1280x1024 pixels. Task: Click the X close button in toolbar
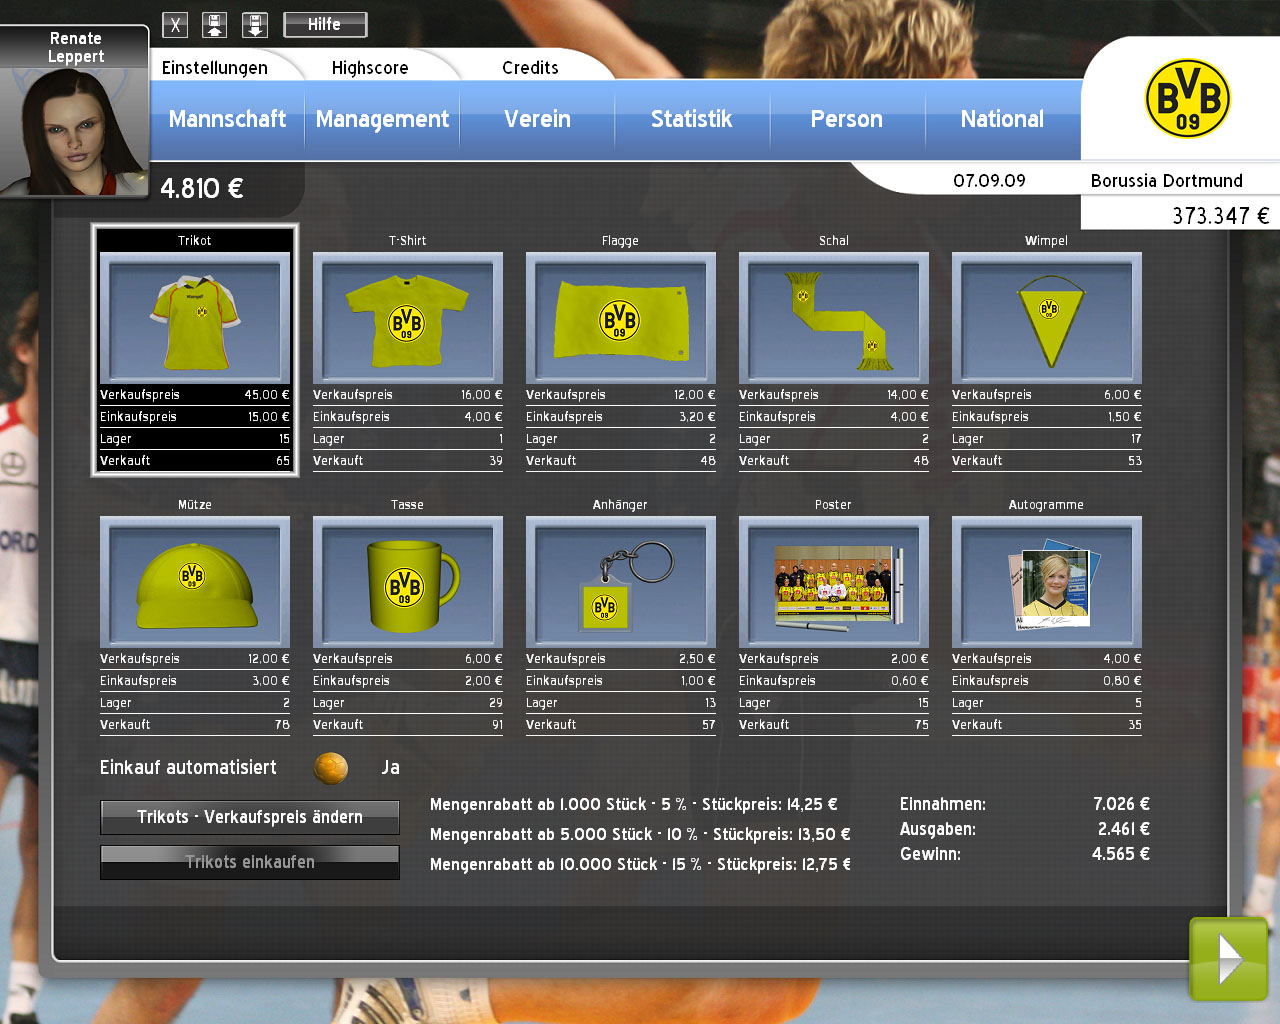(175, 25)
